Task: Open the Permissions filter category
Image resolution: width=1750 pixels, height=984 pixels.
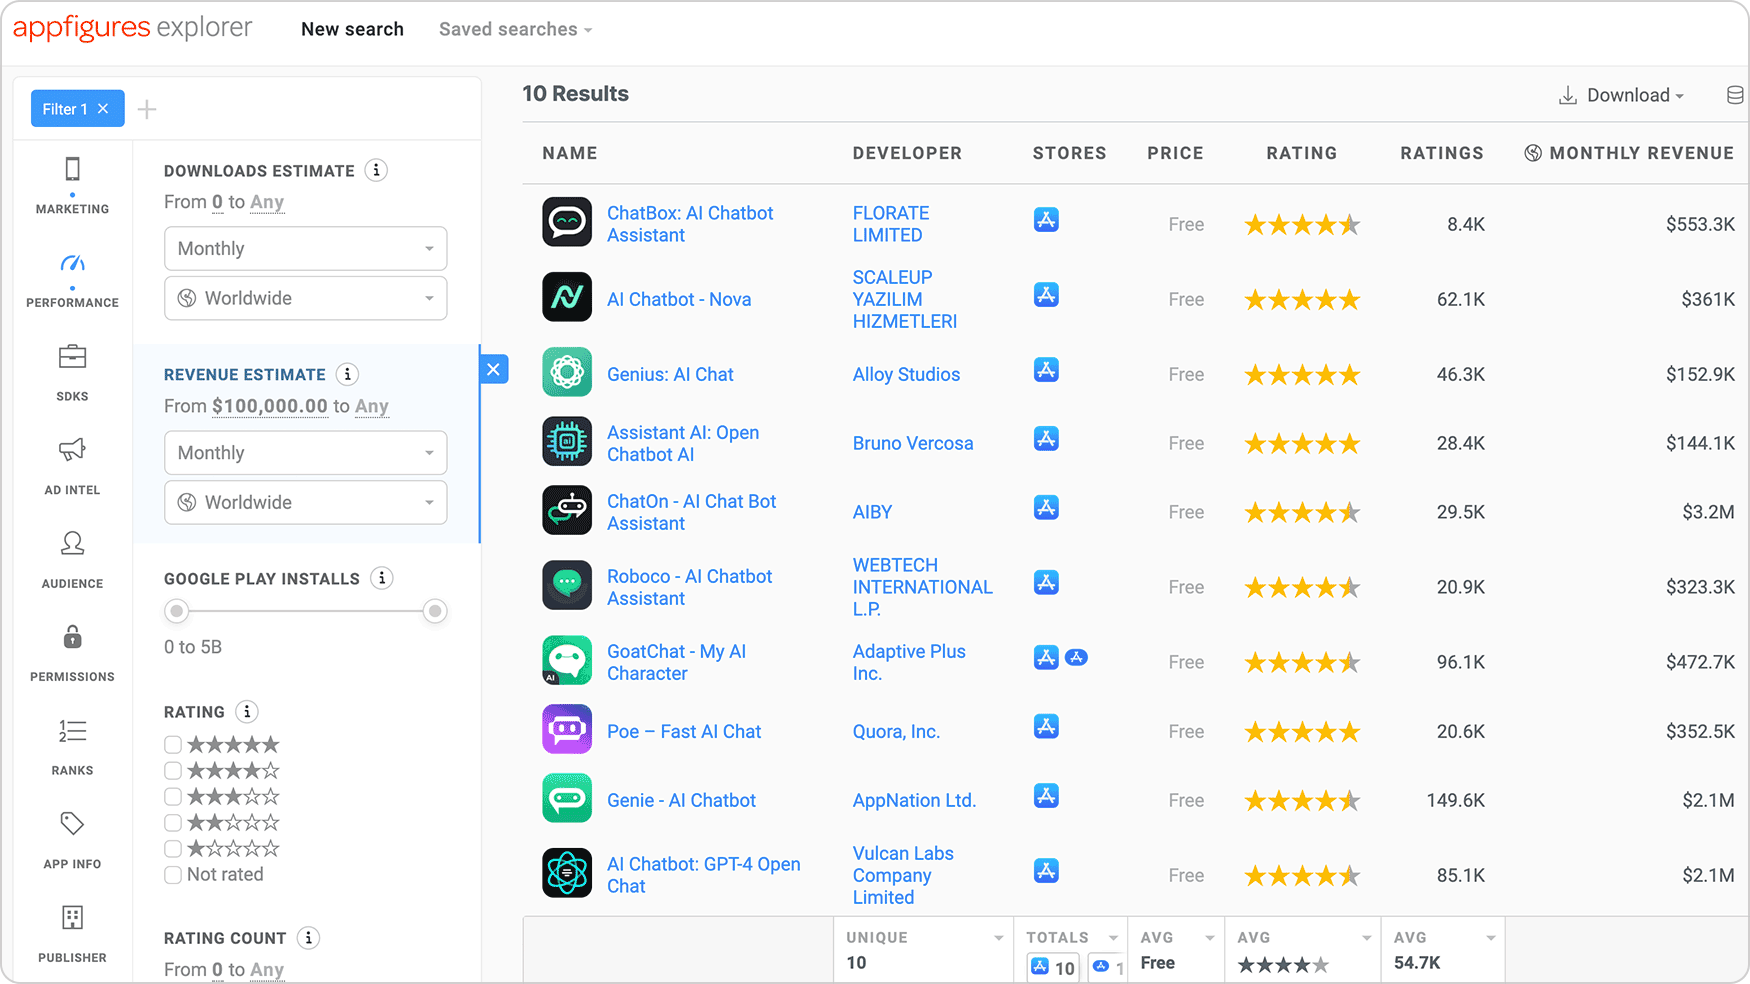Action: click(72, 654)
